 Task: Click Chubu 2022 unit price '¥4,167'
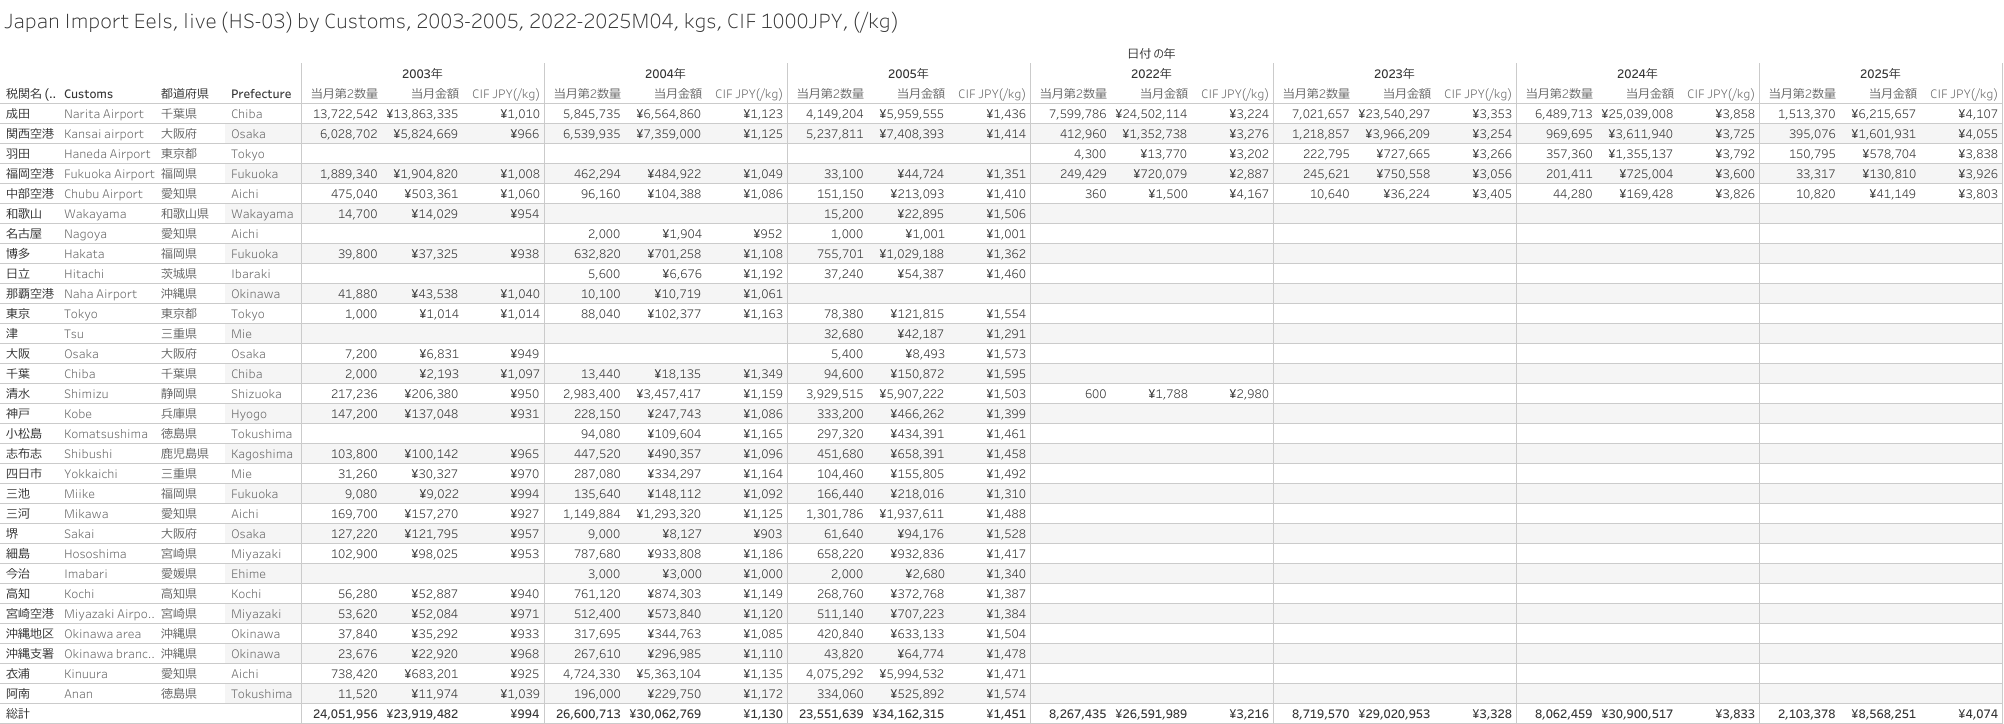click(x=1248, y=194)
